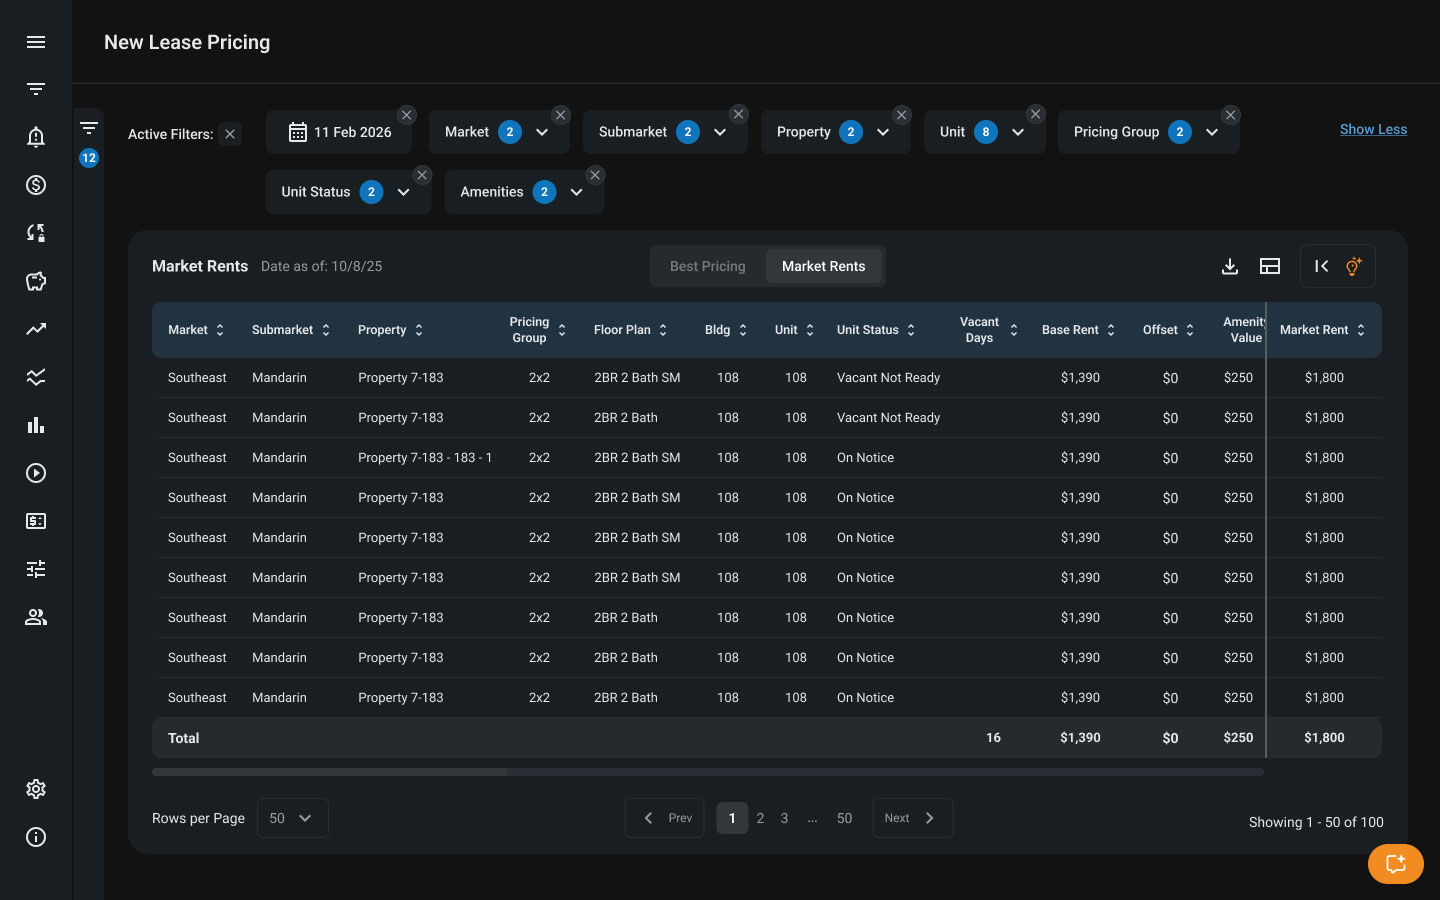Remove the Unit filter chip
The width and height of the screenshot is (1440, 900).
[1036, 115]
